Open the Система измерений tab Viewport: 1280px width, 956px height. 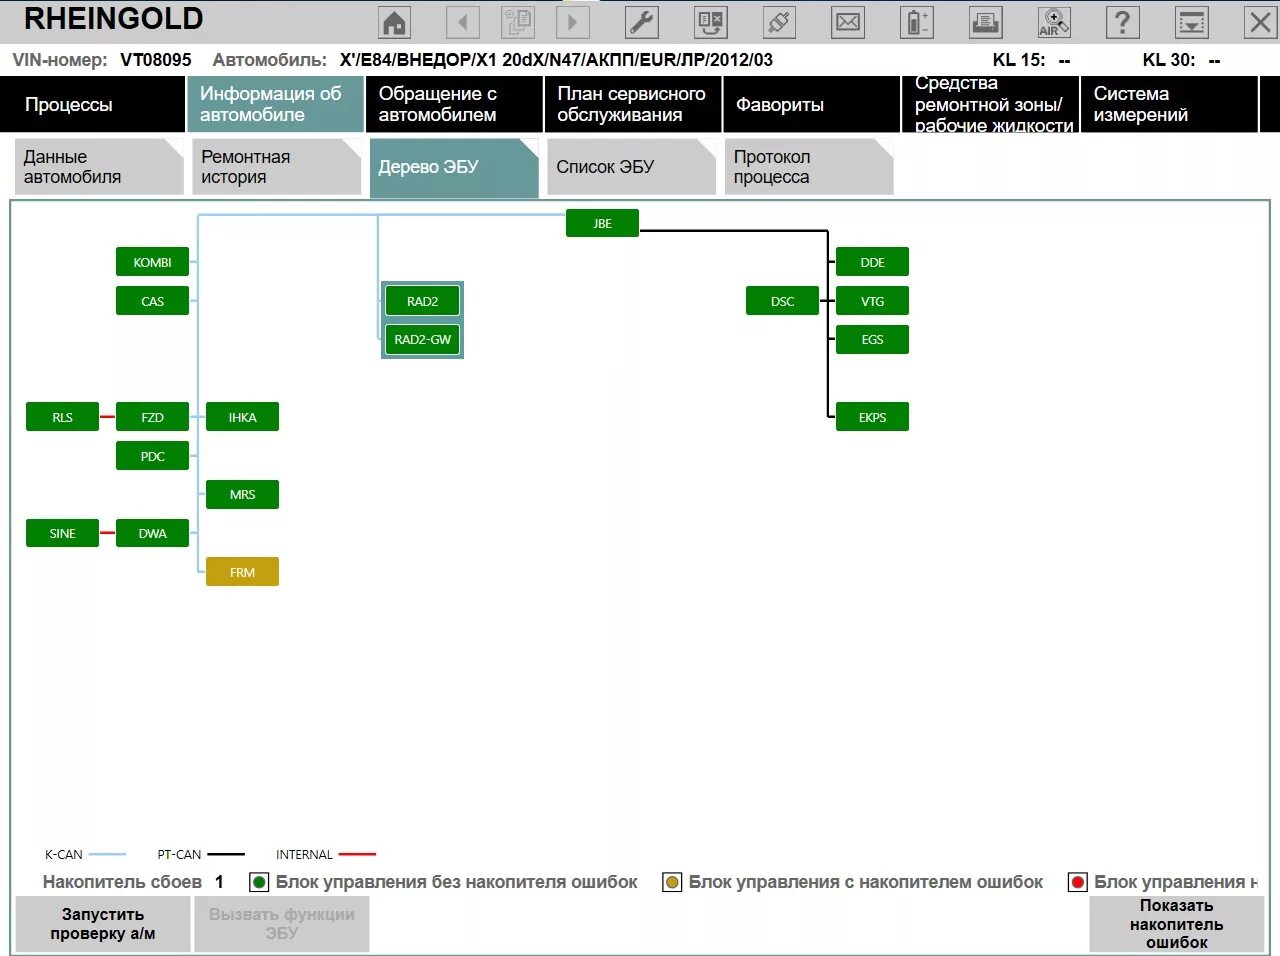pos(1169,104)
